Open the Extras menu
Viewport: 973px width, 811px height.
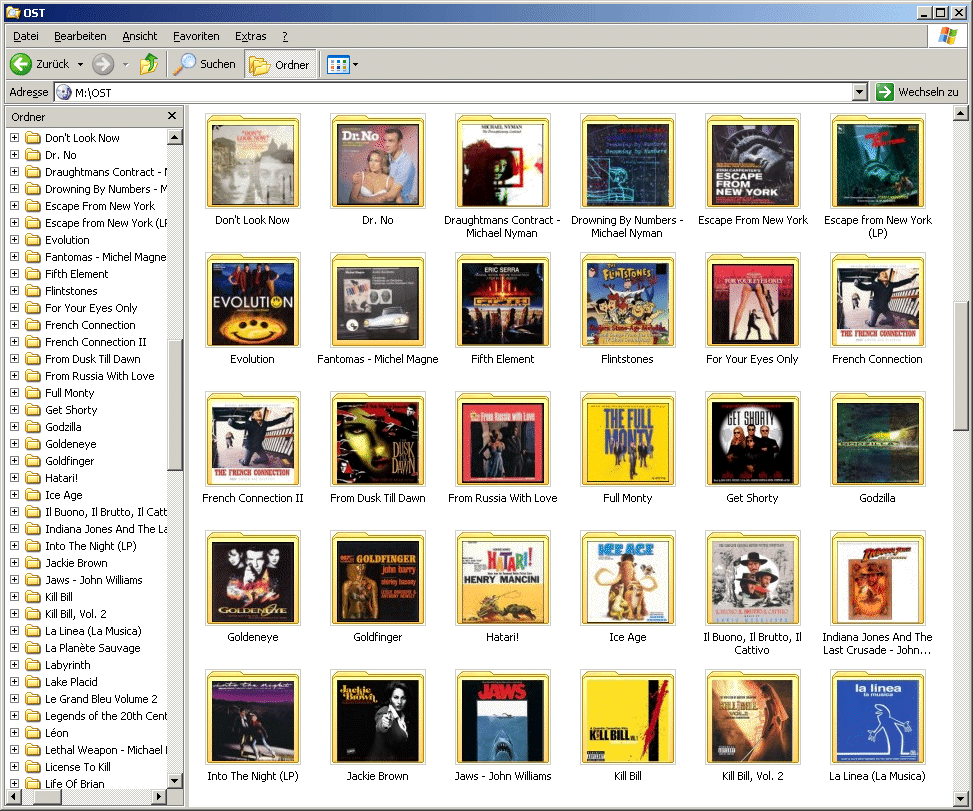pyautogui.click(x=250, y=36)
